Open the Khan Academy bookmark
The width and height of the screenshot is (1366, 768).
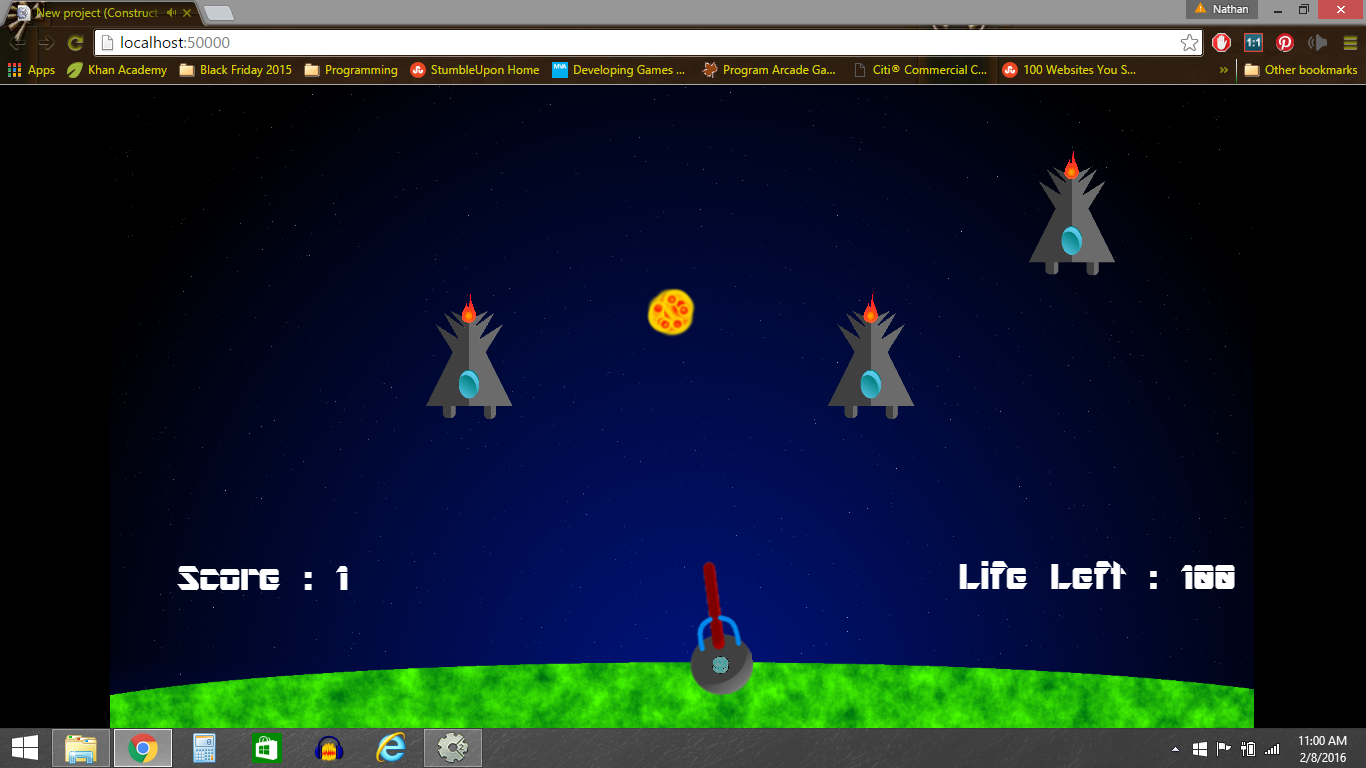(x=117, y=70)
